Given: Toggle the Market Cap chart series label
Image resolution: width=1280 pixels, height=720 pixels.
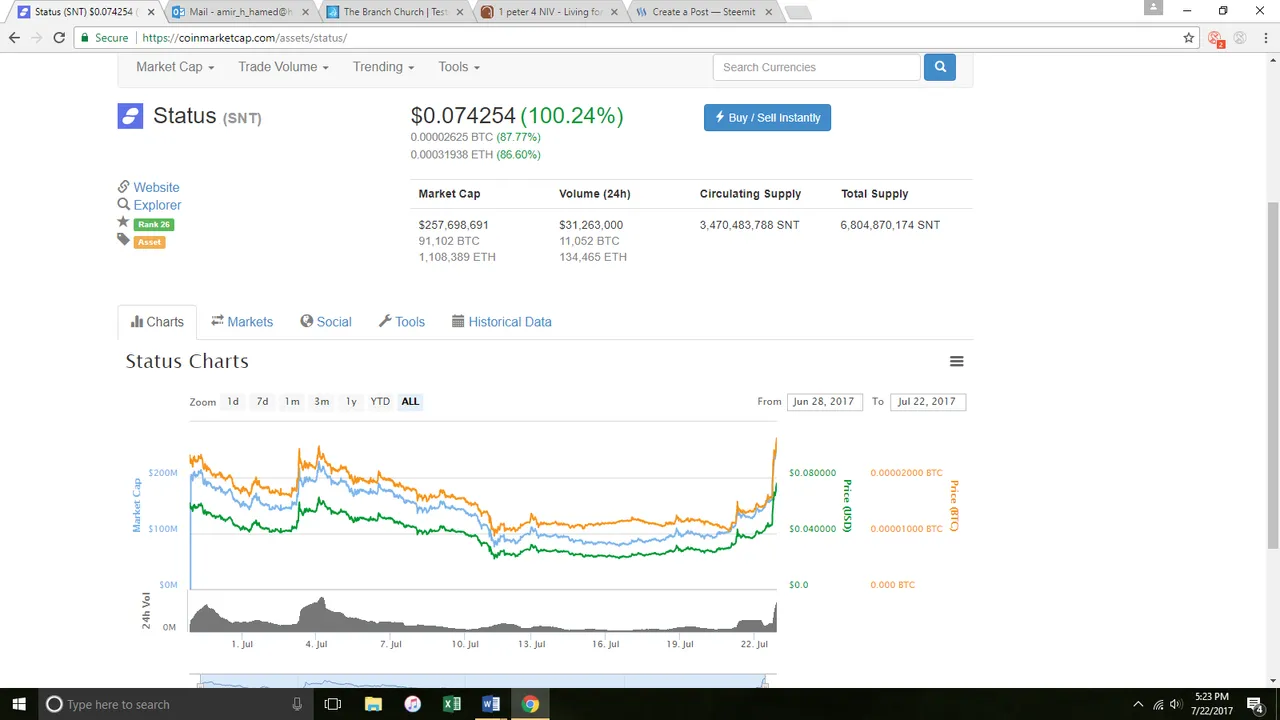Looking at the screenshot, I should pyautogui.click(x=137, y=504).
